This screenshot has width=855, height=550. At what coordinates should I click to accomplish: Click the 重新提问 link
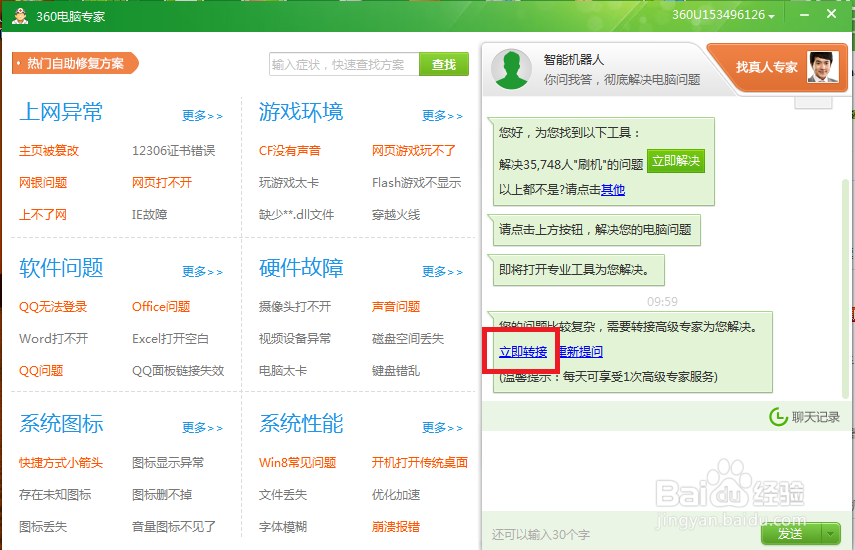[581, 352]
